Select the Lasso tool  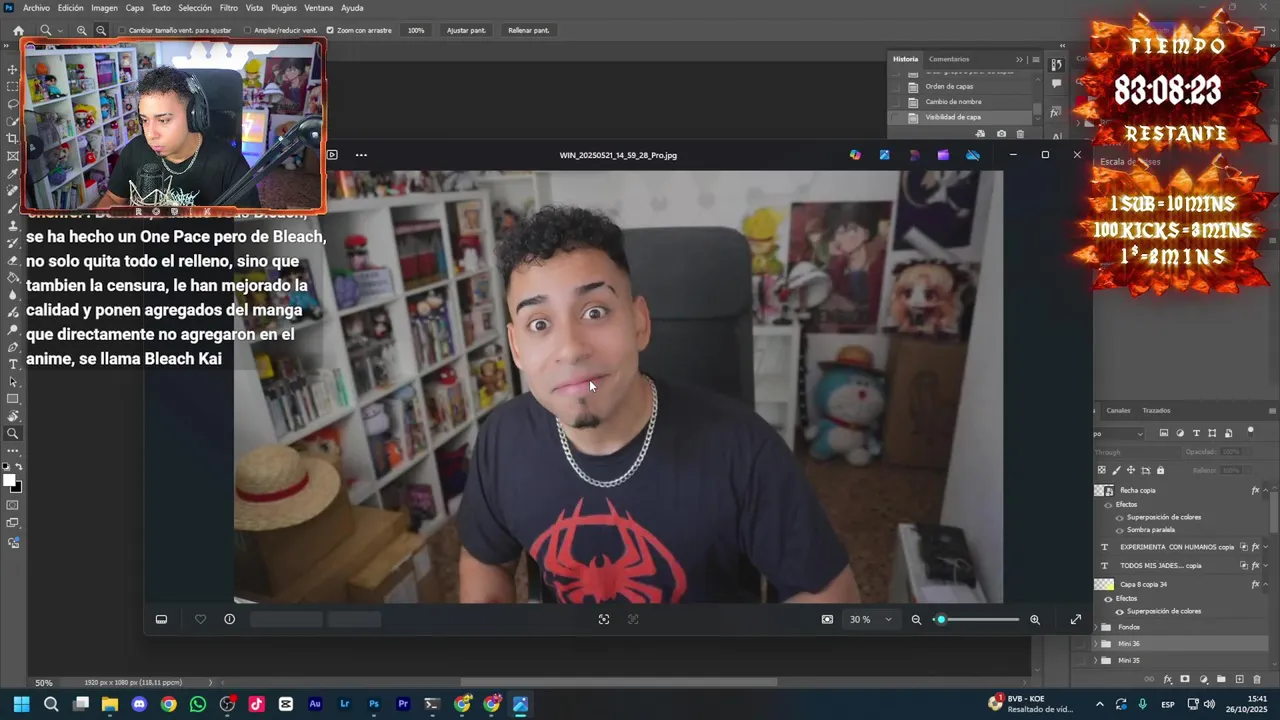(13, 104)
